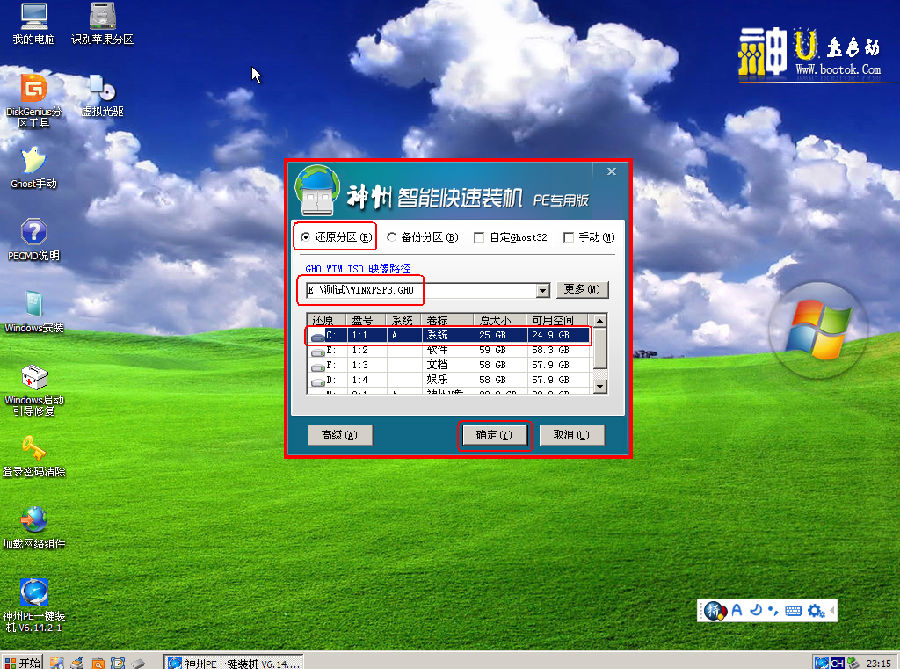Open the 虚拟光驱 desktop icon
Image resolution: width=900 pixels, height=669 pixels.
tap(101, 90)
